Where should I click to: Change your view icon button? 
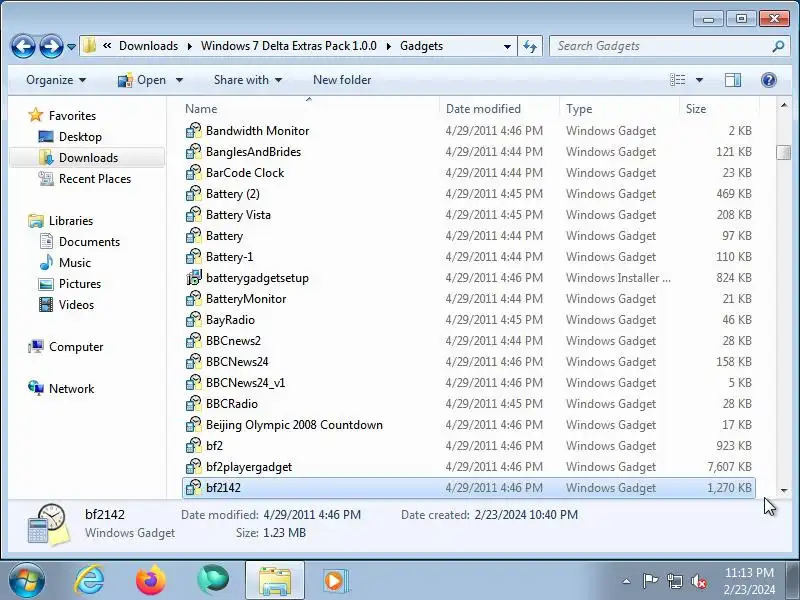[678, 80]
